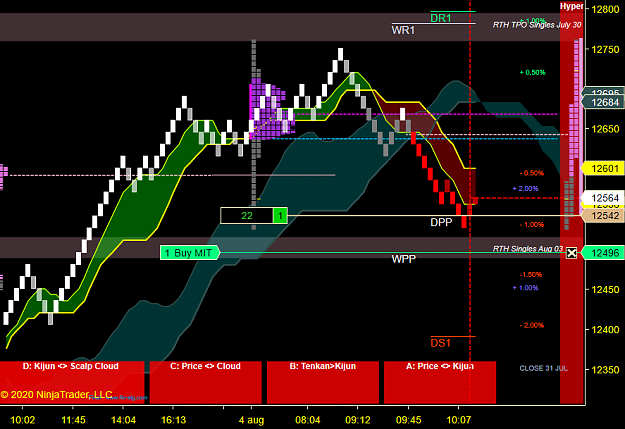Click the CLOSE 31 JUL label

(544, 368)
